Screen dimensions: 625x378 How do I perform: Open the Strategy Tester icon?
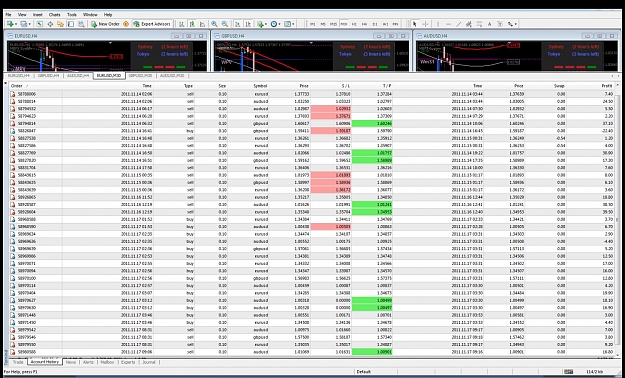[81, 24]
